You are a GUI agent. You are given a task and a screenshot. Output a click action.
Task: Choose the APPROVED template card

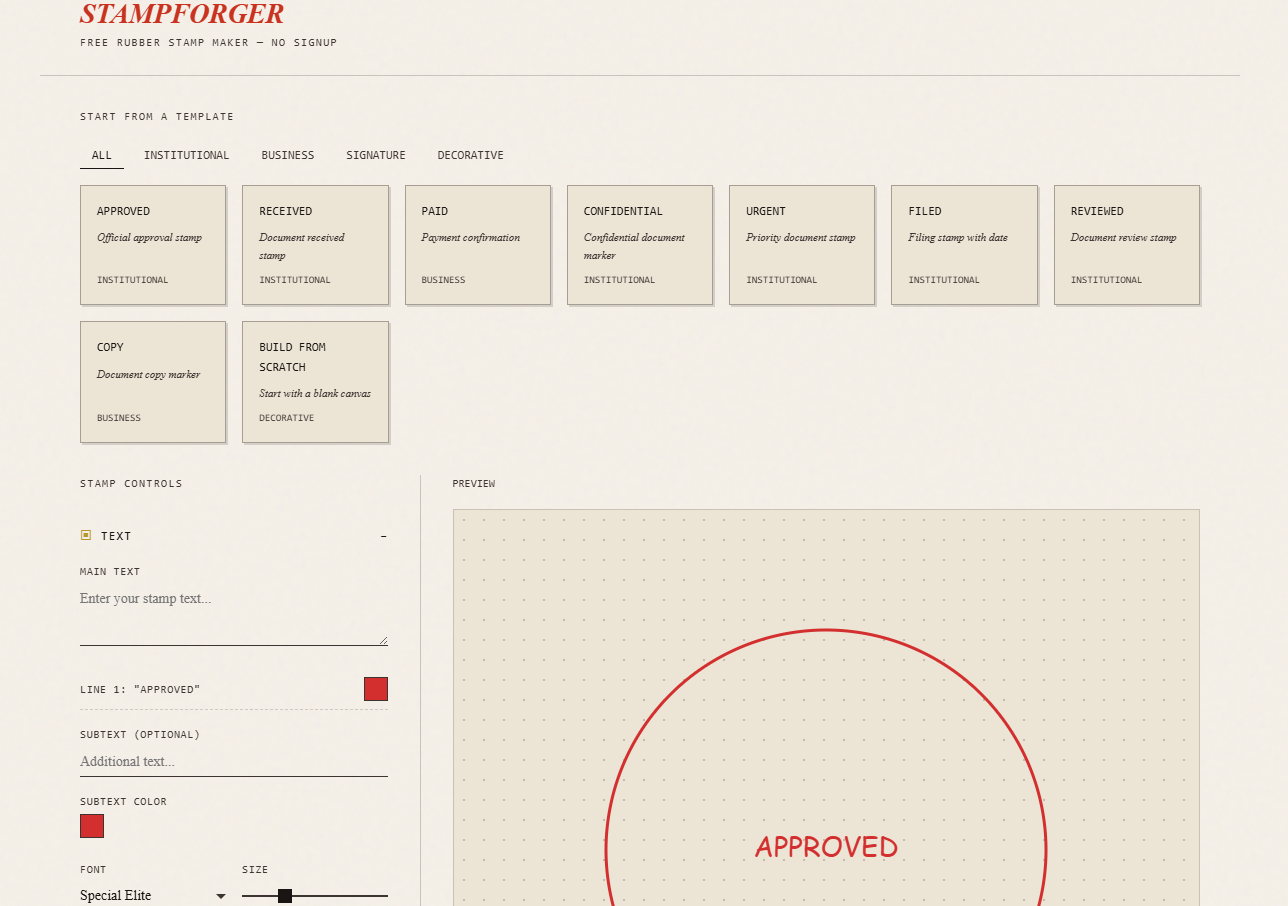pyautogui.click(x=153, y=245)
